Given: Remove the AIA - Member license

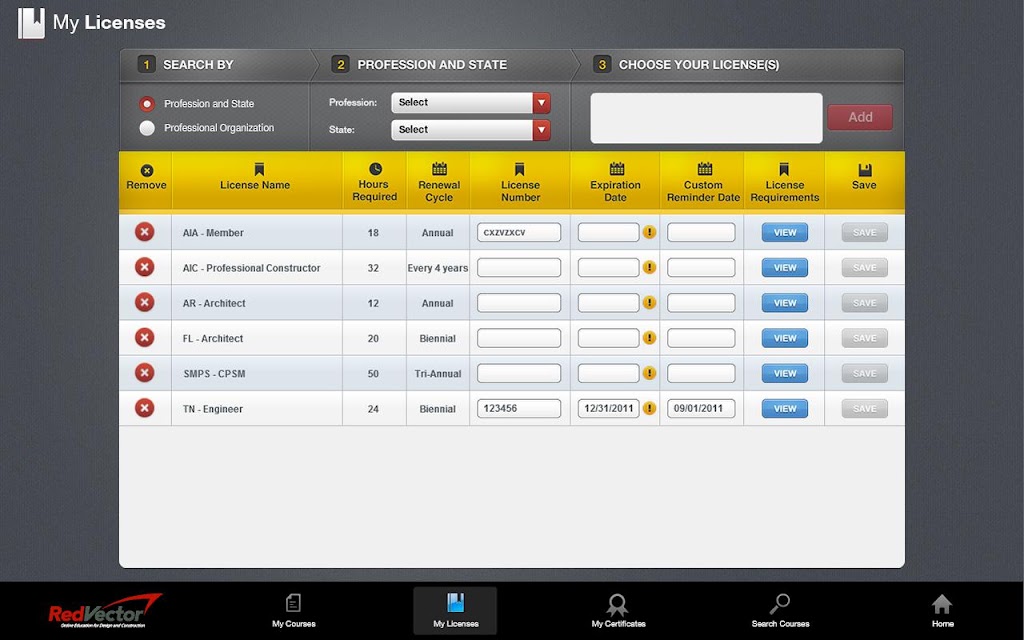Looking at the screenshot, I should [144, 232].
